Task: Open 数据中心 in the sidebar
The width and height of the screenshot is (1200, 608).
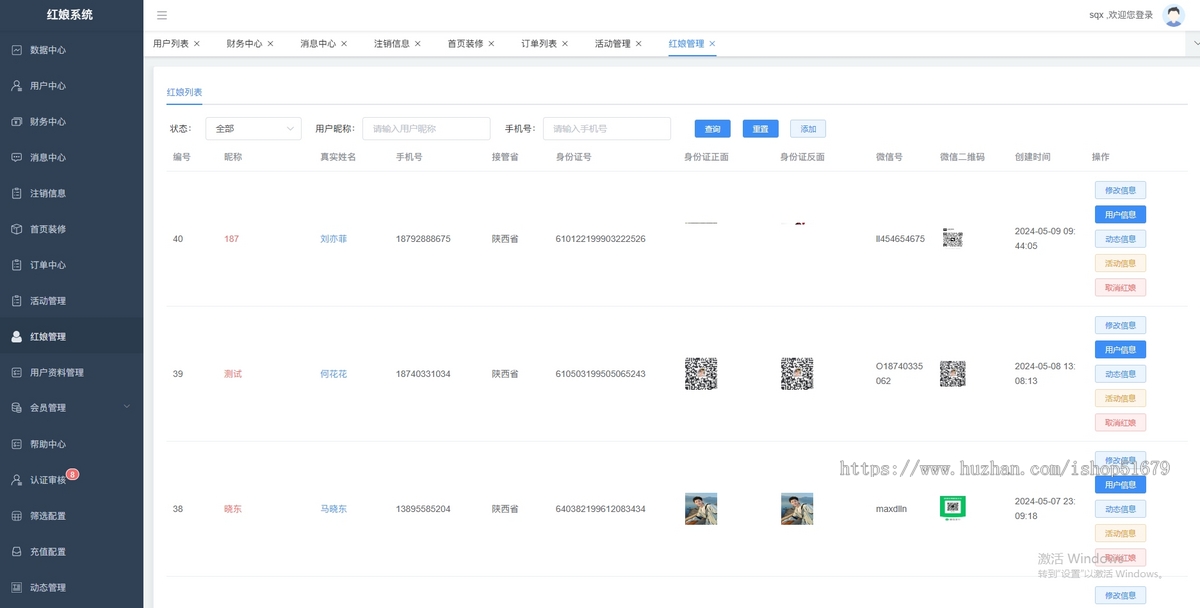Action: pos(71,50)
